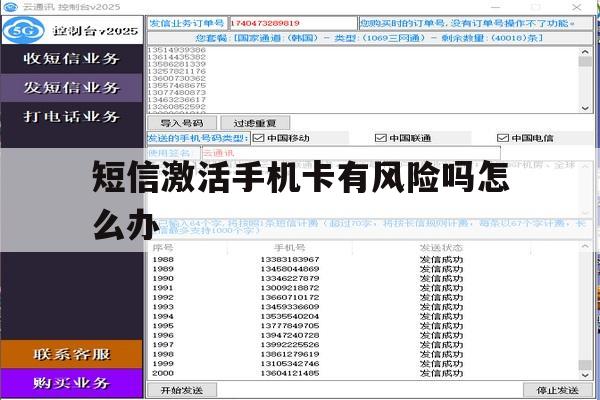This screenshot has height=400, width=600.
Task: Click the 发送状态 column header
Action: click(x=441, y=248)
